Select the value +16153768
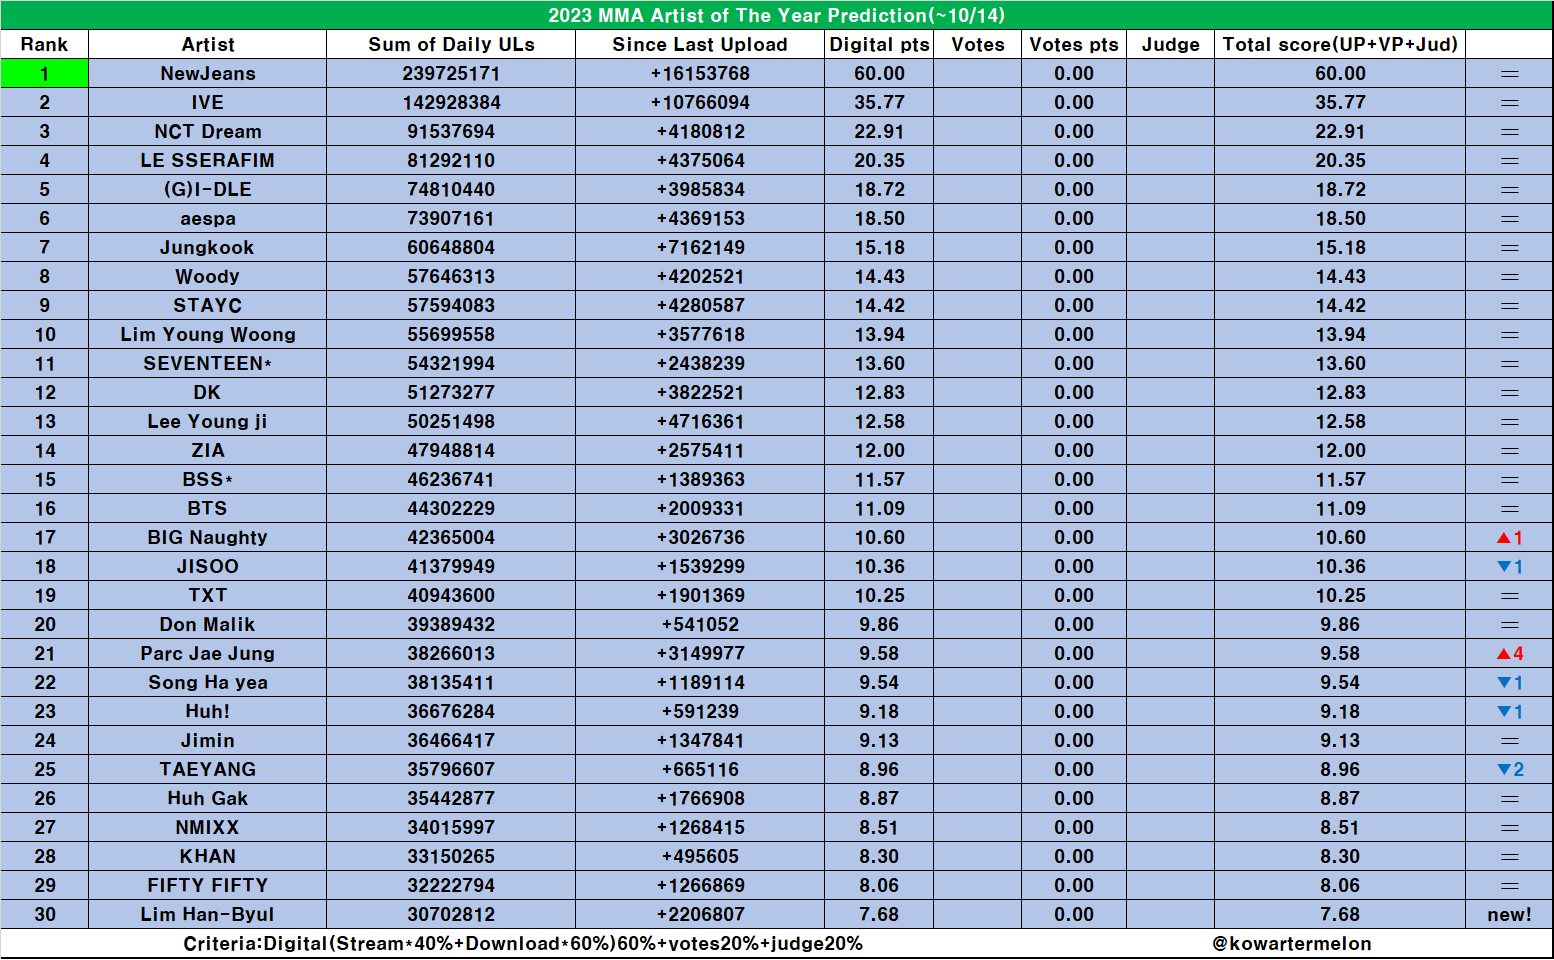Image resolution: width=1554 pixels, height=960 pixels. point(700,74)
